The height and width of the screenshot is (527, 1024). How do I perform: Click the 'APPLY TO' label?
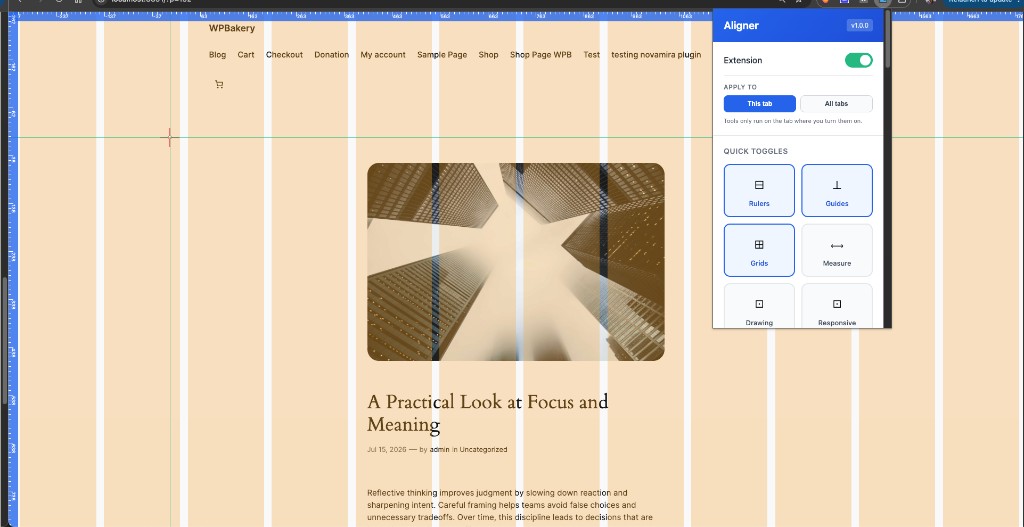[x=740, y=87]
